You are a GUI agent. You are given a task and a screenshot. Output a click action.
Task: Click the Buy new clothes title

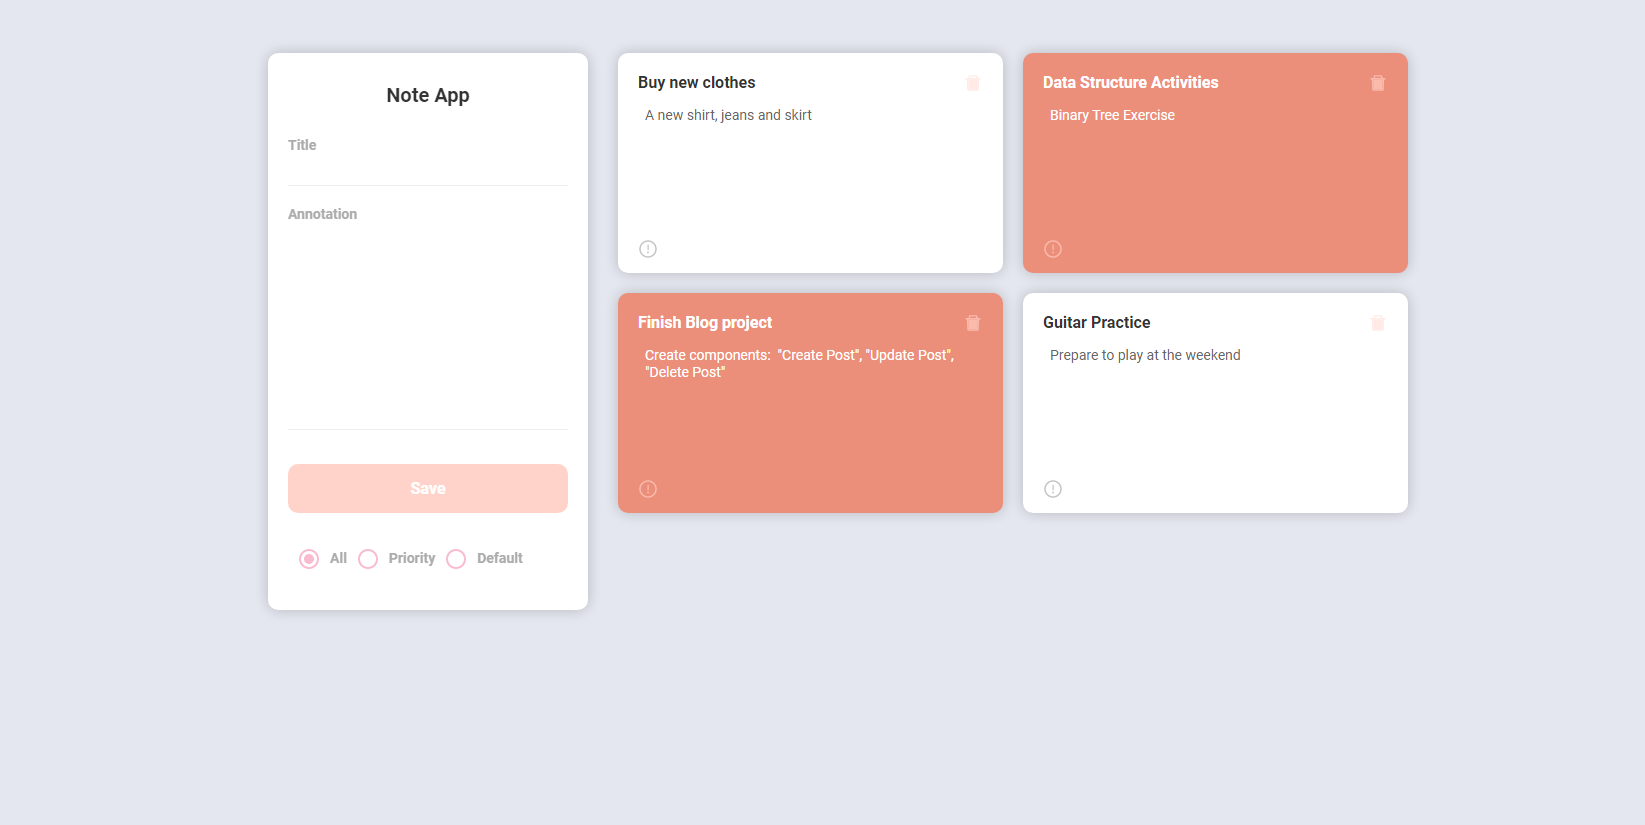pos(697,83)
